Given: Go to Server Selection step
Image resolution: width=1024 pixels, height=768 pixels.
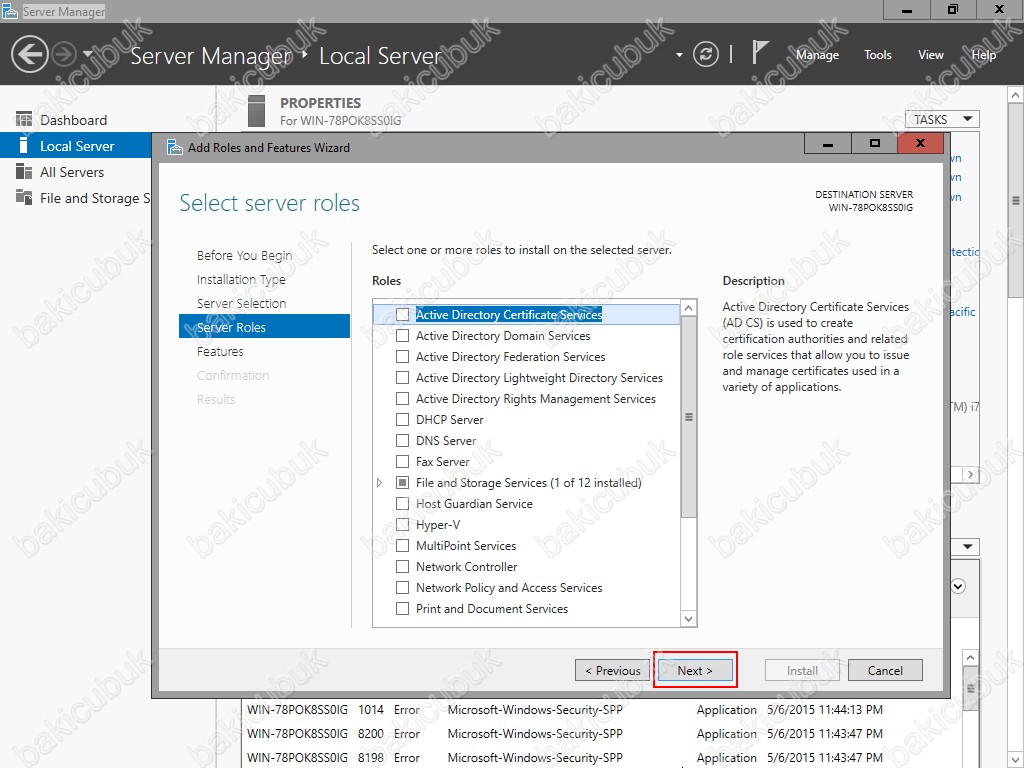Looking at the screenshot, I should [241, 304].
